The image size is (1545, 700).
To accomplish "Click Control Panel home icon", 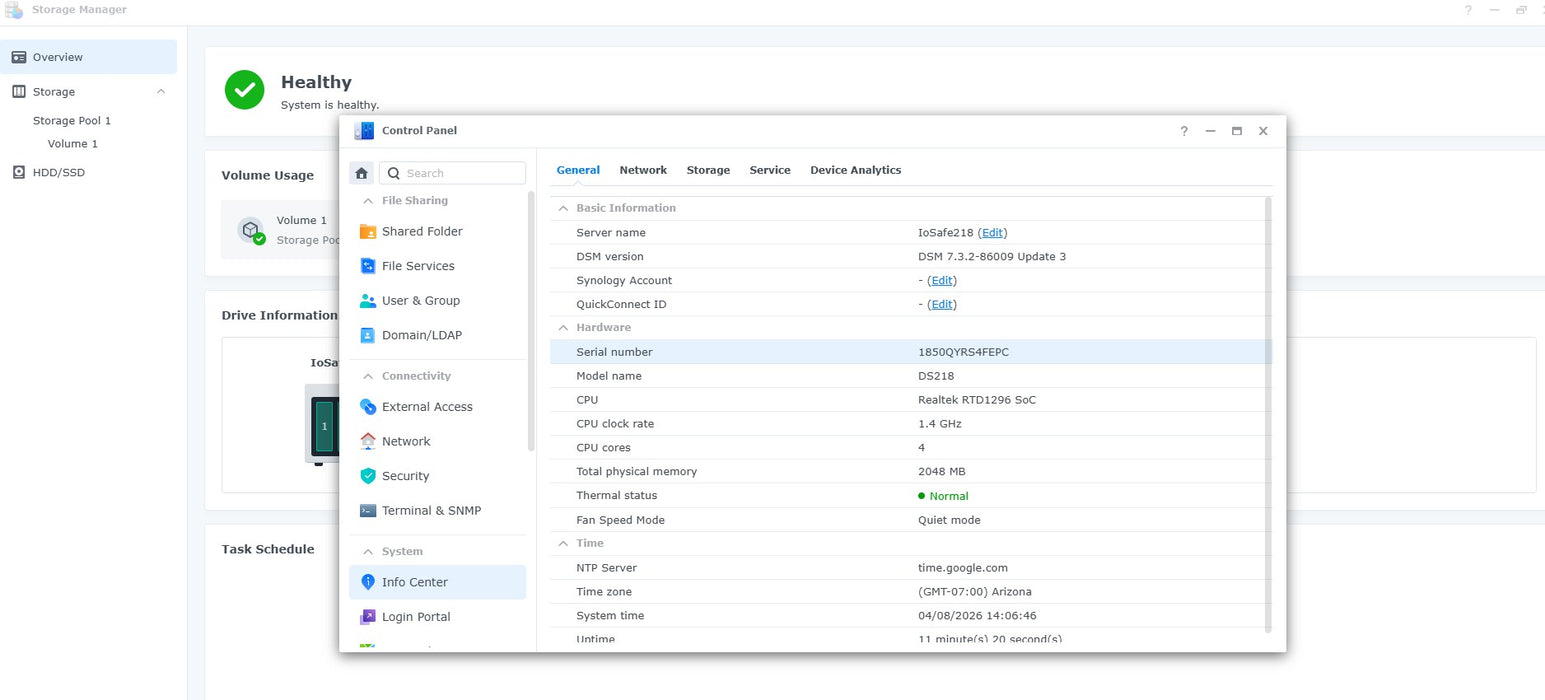I will coord(362,173).
